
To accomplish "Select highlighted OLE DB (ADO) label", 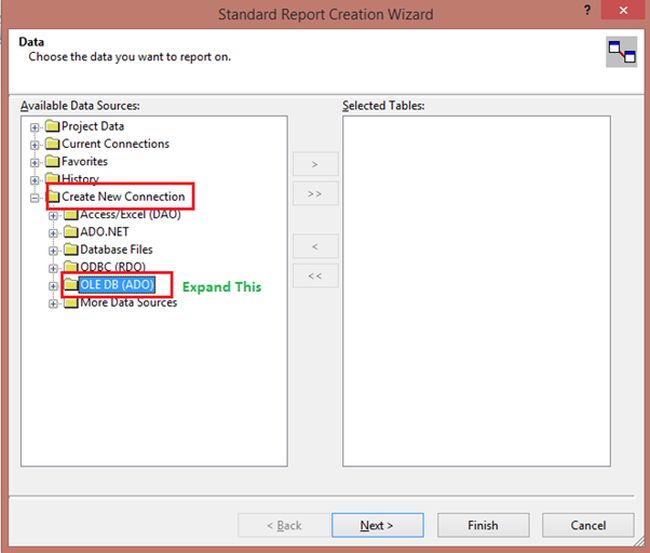I will coord(117,285).
